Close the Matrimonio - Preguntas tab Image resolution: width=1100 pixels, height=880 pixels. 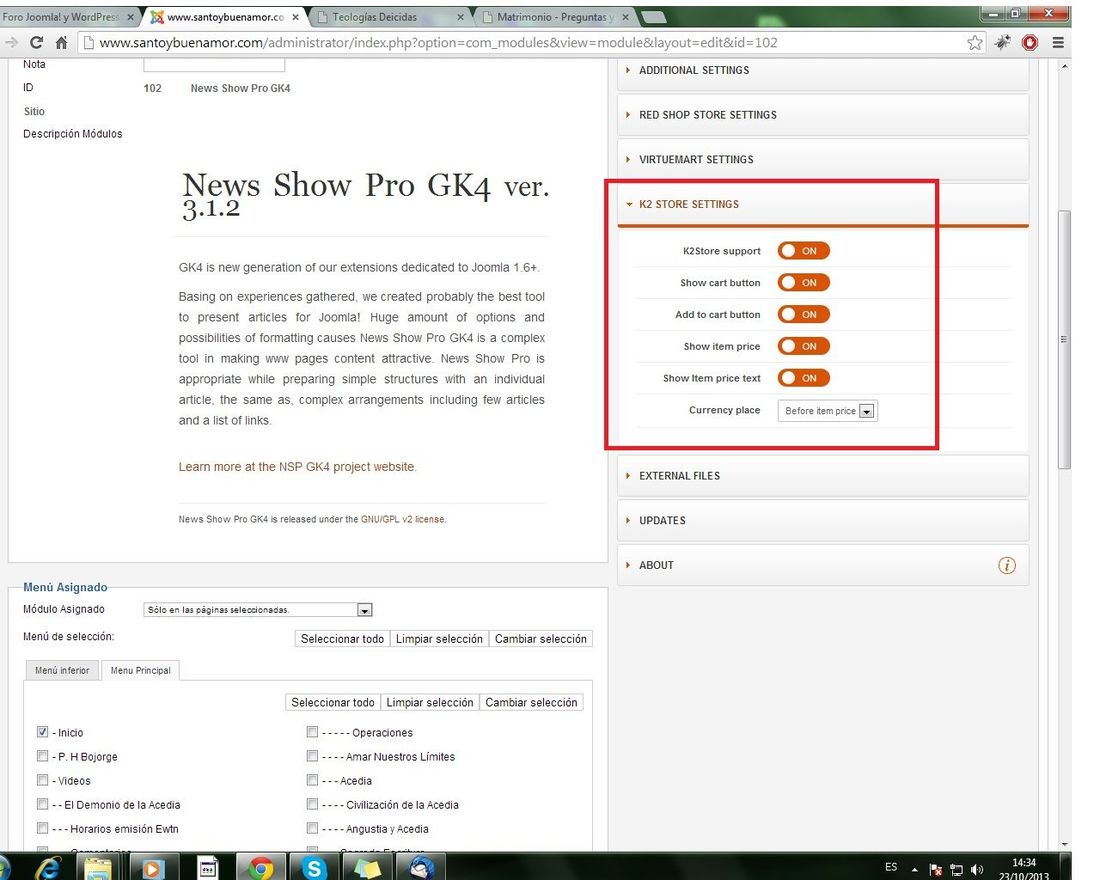(625, 17)
